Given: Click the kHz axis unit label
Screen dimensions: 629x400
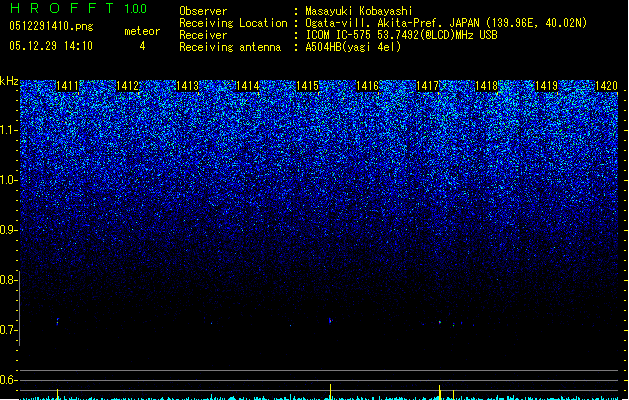Looking at the screenshot, I should point(9,81).
